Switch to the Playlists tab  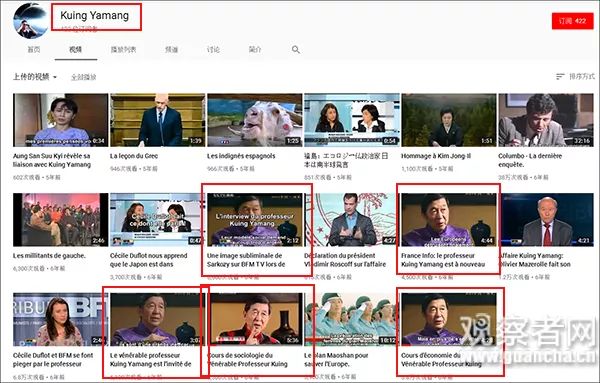[x=123, y=50]
